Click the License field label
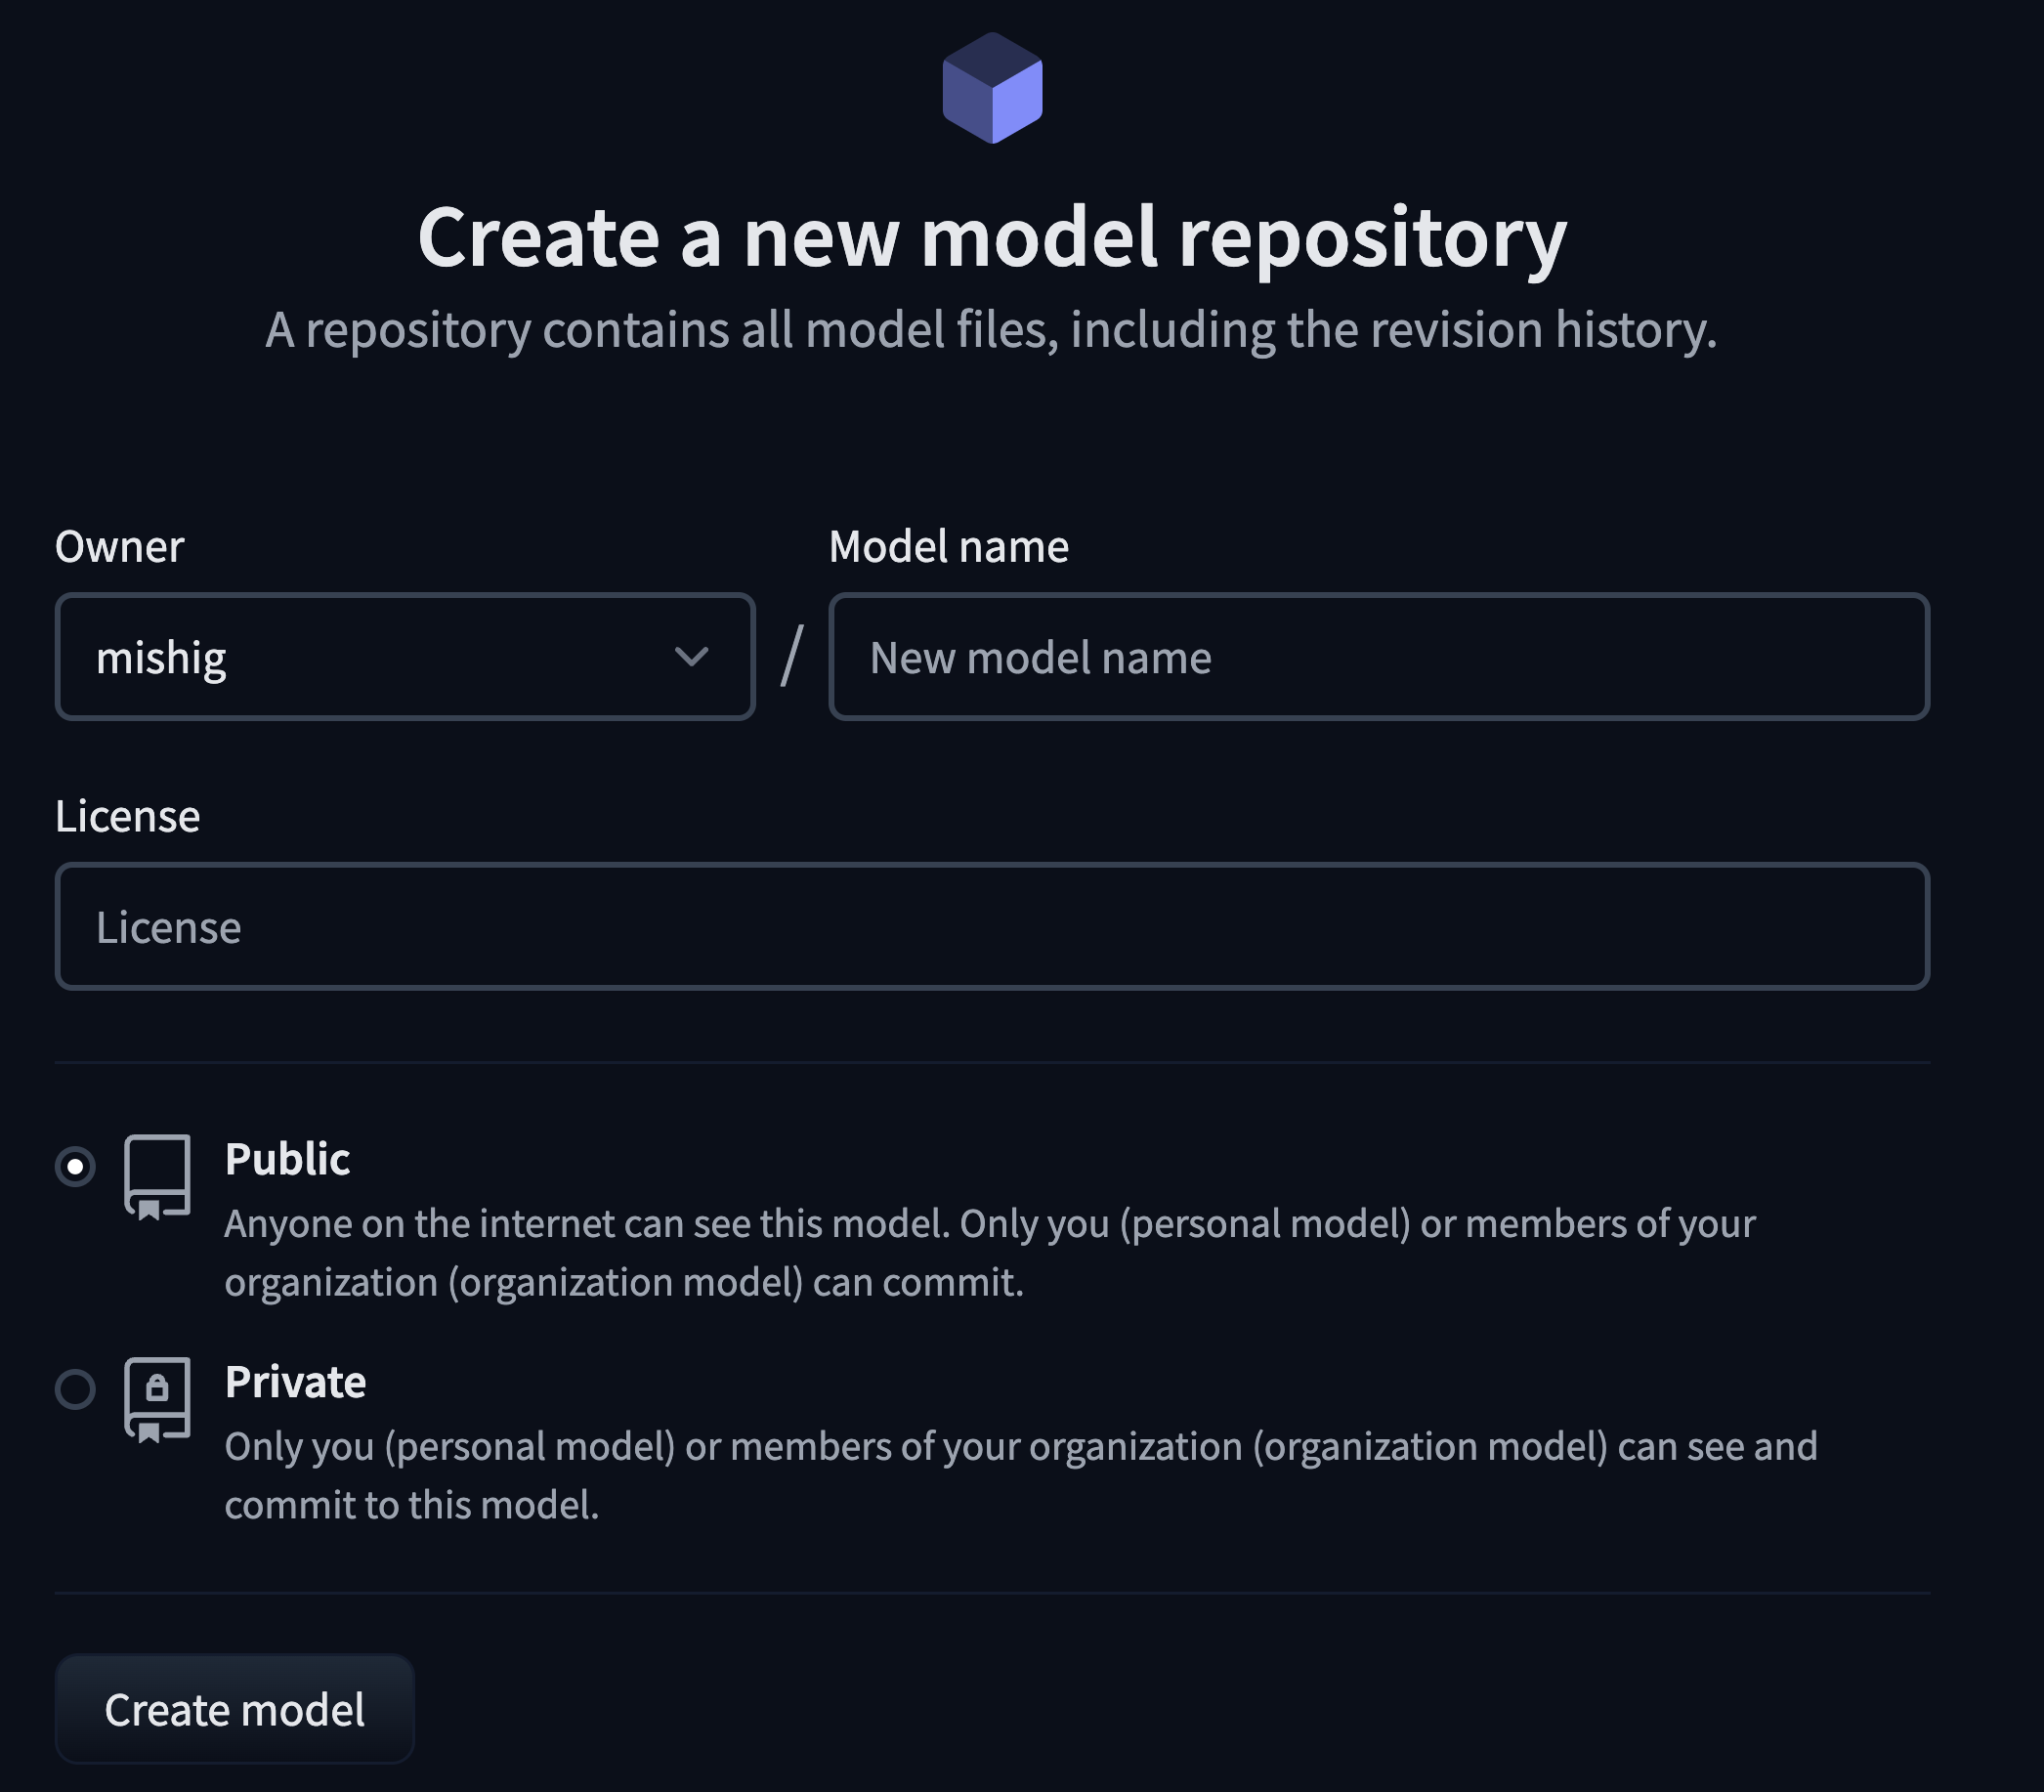The image size is (2044, 1792). (x=127, y=817)
